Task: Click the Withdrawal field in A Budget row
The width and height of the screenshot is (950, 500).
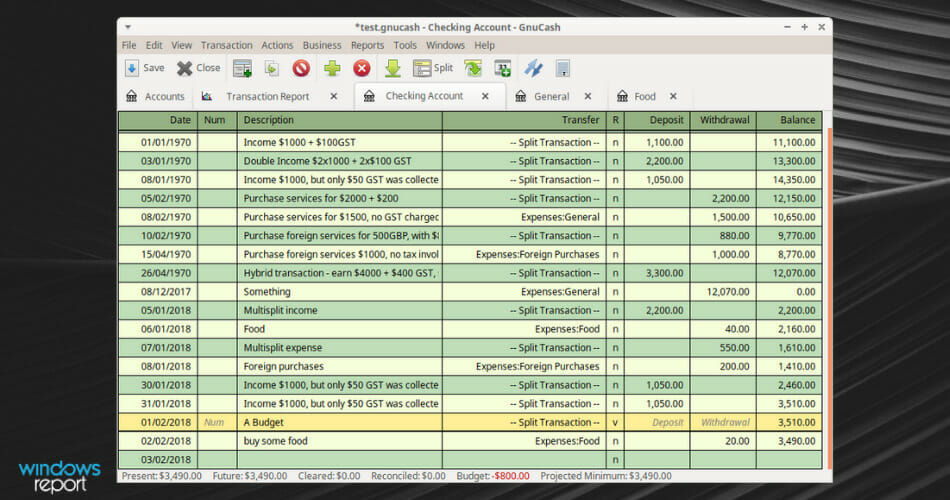Action: tap(723, 422)
